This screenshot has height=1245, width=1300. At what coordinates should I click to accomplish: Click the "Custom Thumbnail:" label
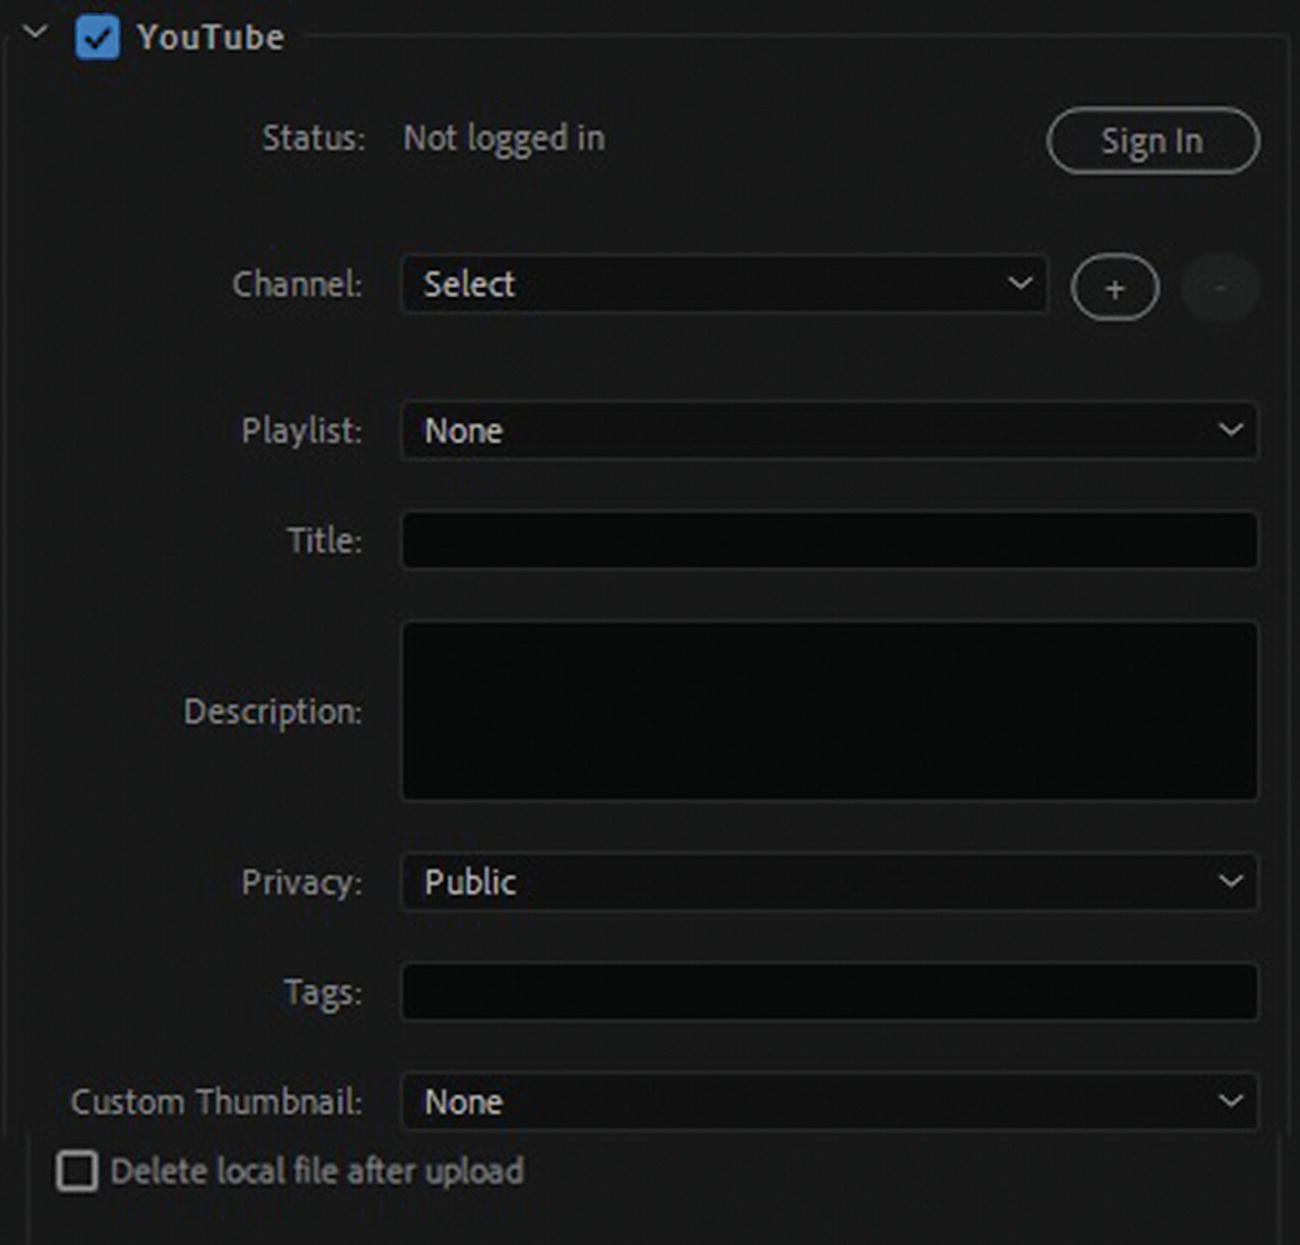click(x=216, y=1102)
